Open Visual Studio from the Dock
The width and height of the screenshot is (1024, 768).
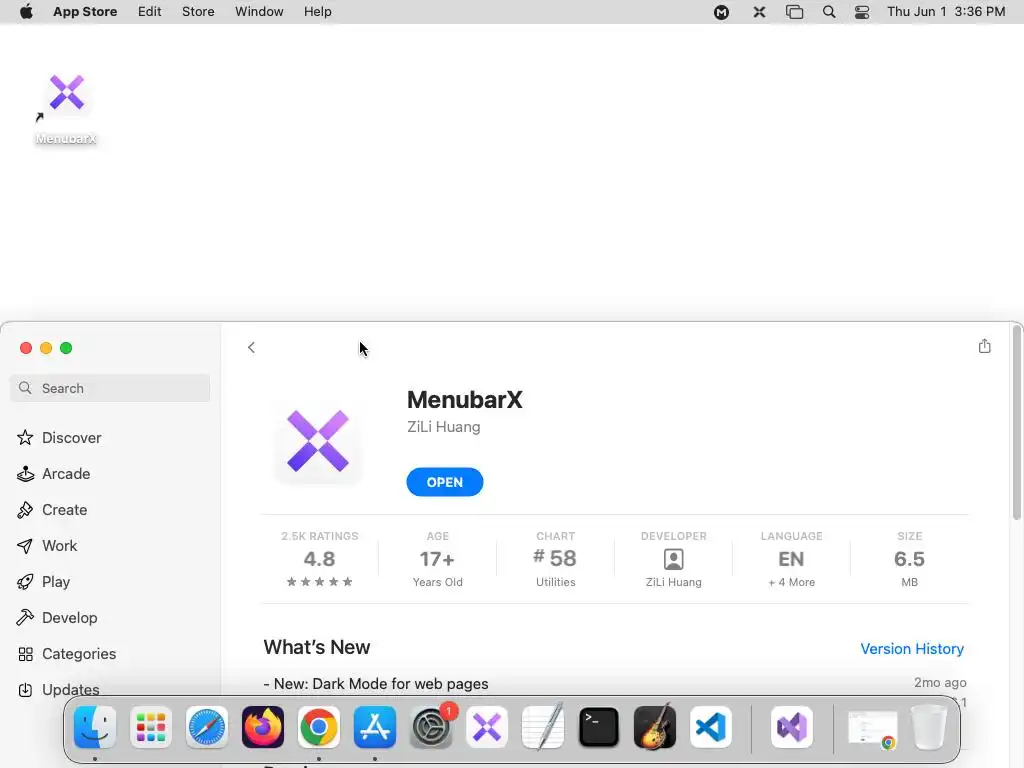point(792,727)
